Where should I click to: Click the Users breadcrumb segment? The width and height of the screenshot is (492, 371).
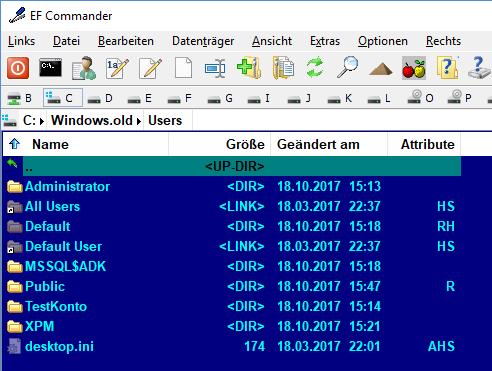click(x=165, y=120)
